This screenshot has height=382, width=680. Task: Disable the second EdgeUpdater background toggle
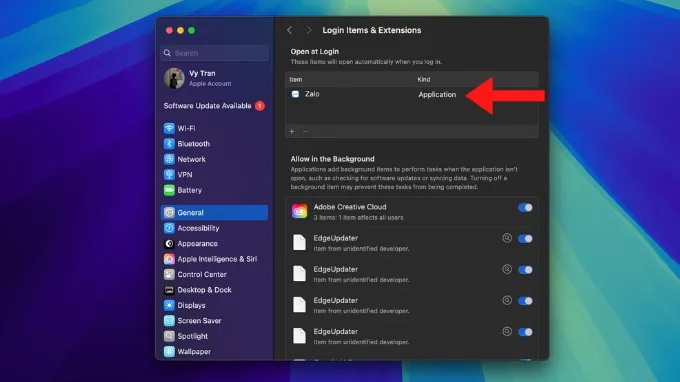click(525, 270)
